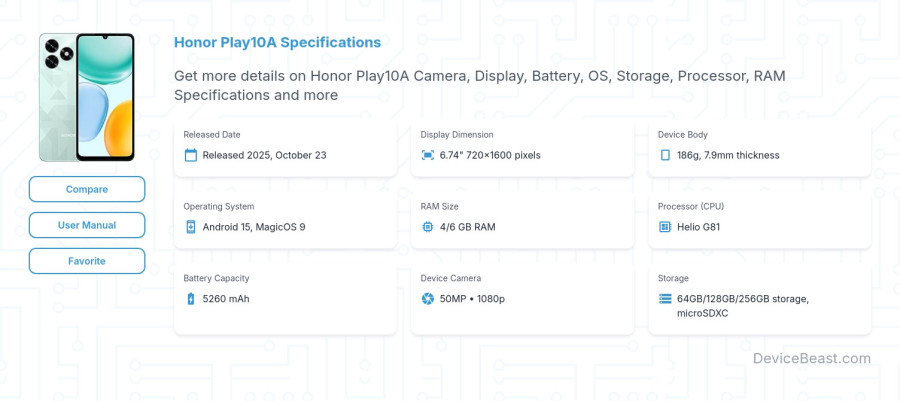The height and width of the screenshot is (401, 900).
Task: Select text '4/6 GB RAM'
Action: pyautogui.click(x=468, y=227)
